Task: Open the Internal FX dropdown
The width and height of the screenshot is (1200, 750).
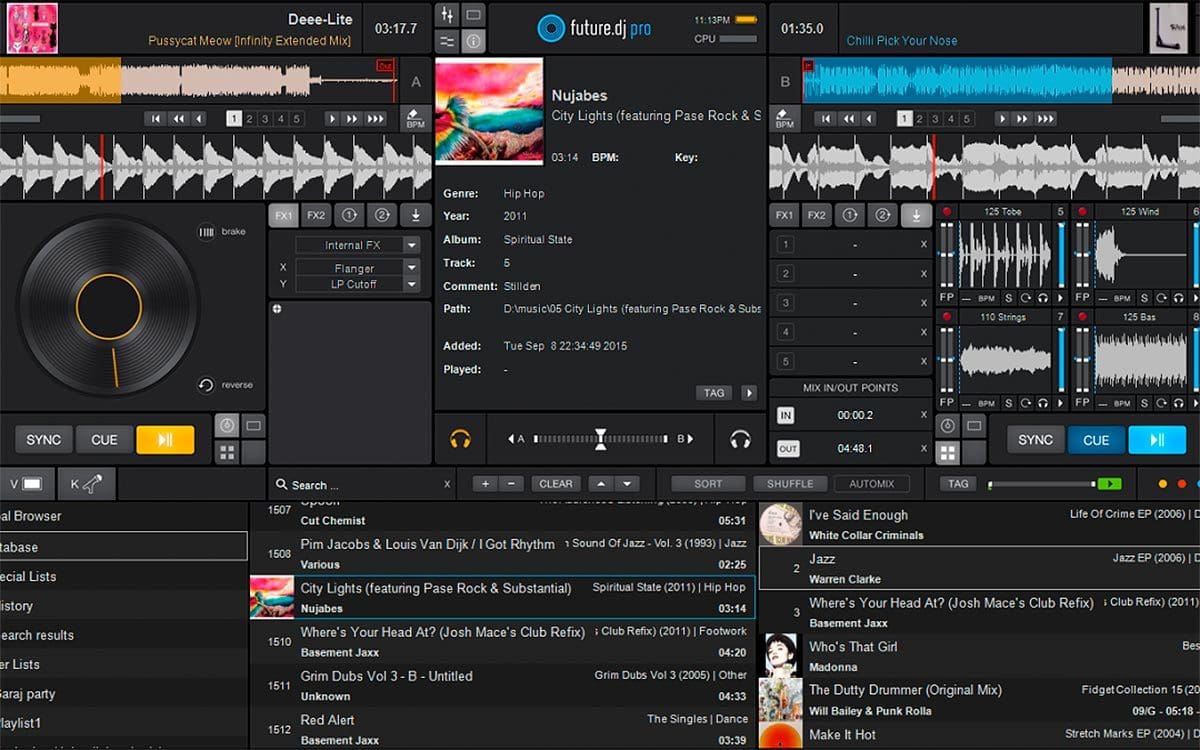Action: [x=411, y=245]
